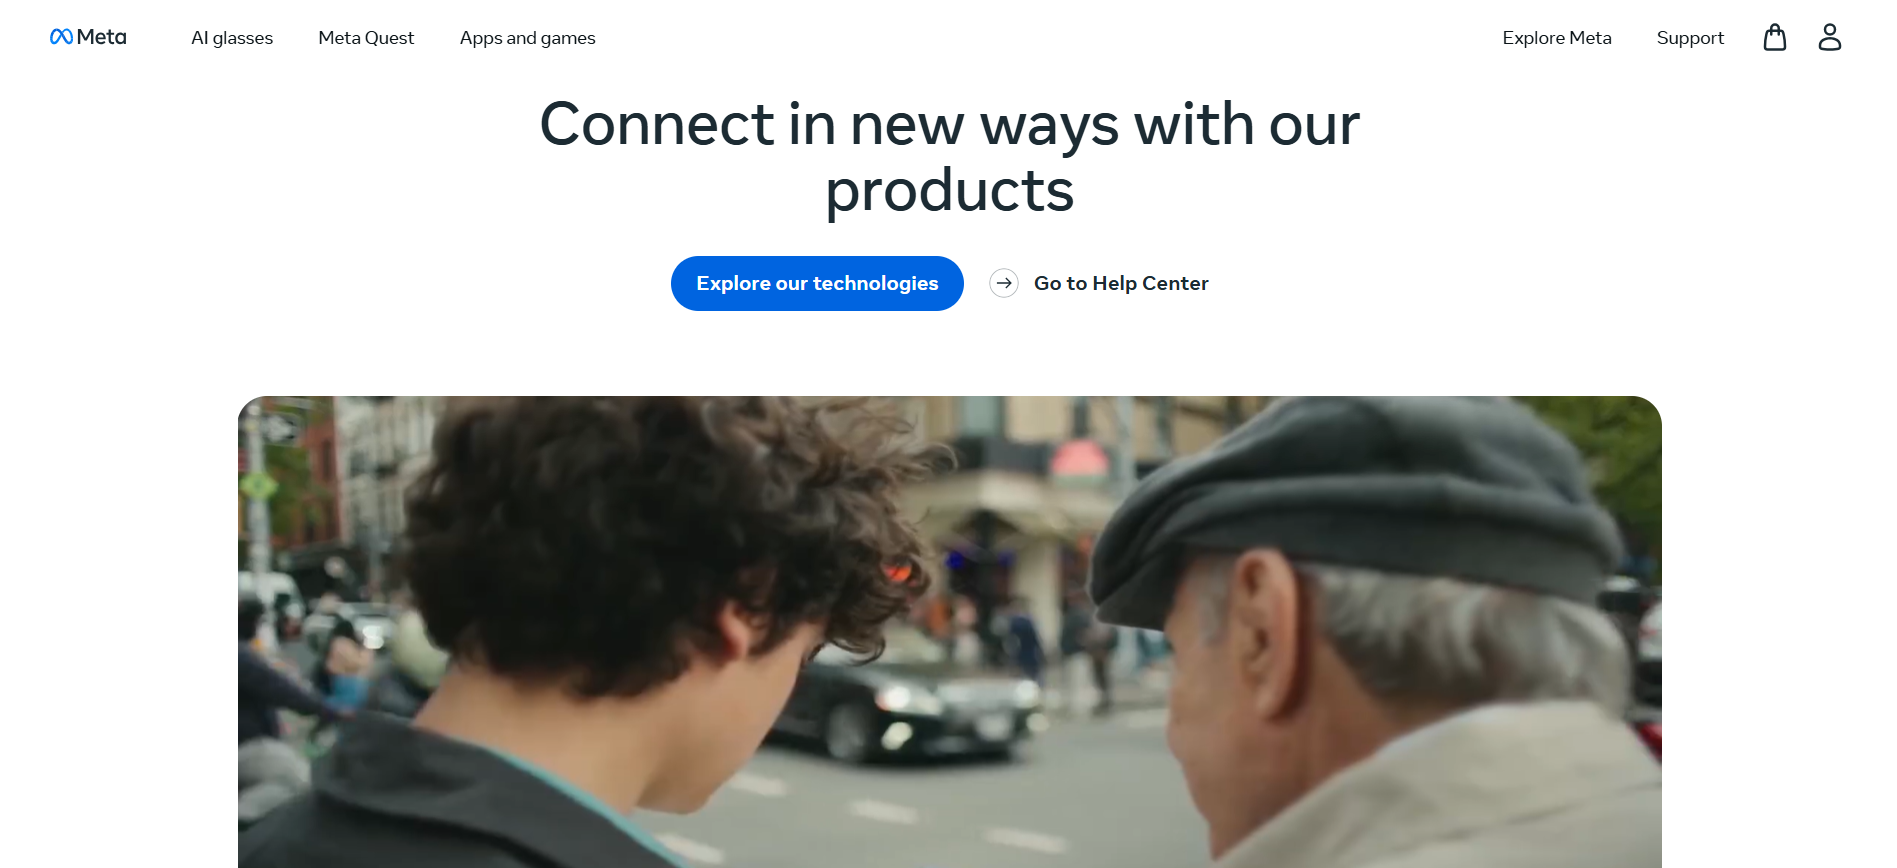Click the Meta infinity logo icon
The height and width of the screenshot is (868, 1897).
pos(61,37)
